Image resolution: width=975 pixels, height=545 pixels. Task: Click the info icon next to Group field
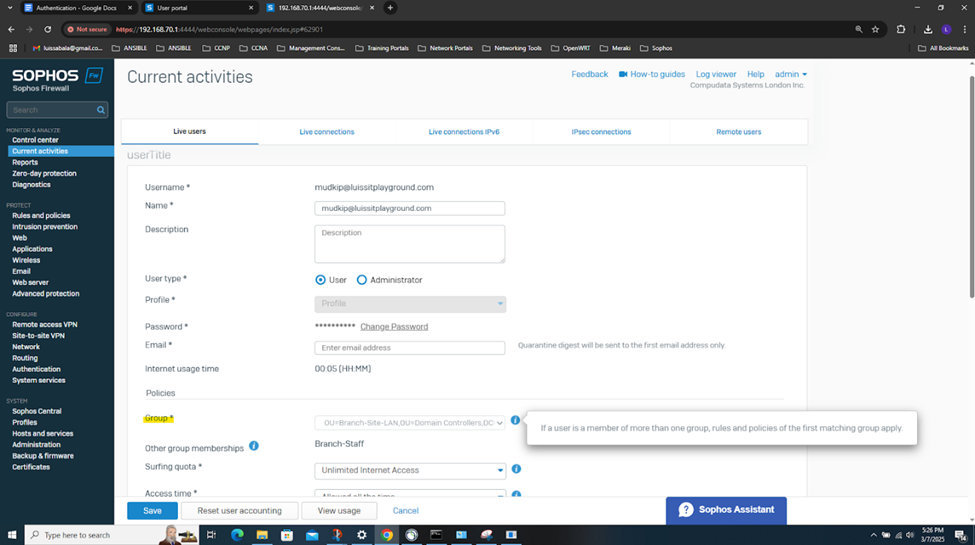[x=515, y=421]
